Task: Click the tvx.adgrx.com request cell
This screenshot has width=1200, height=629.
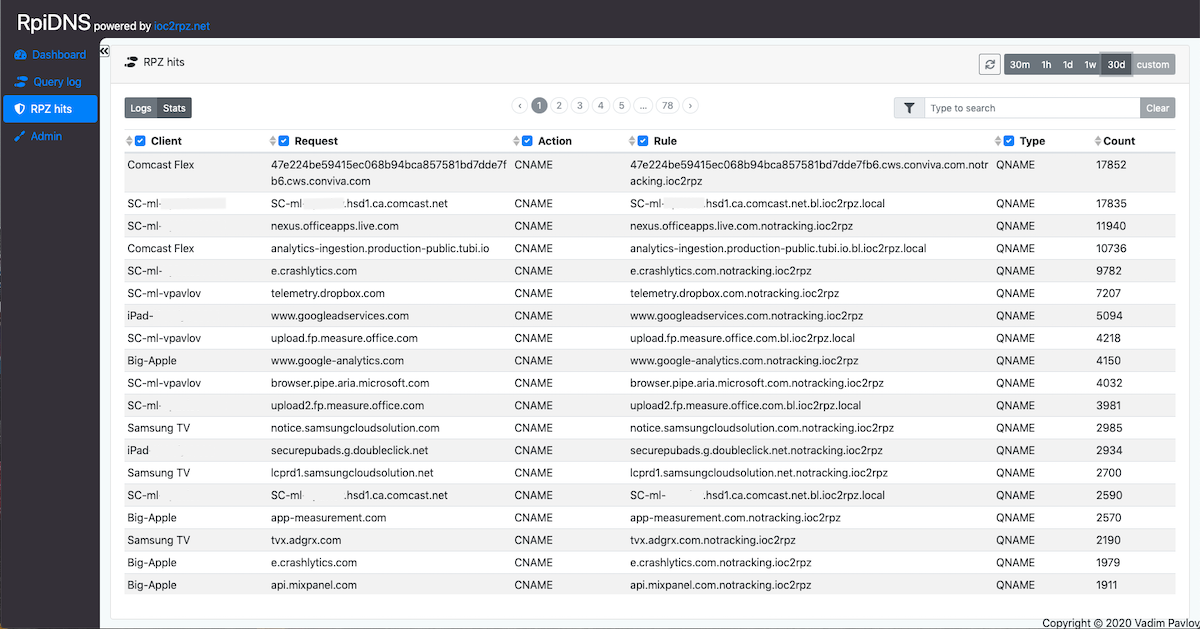Action: point(306,540)
